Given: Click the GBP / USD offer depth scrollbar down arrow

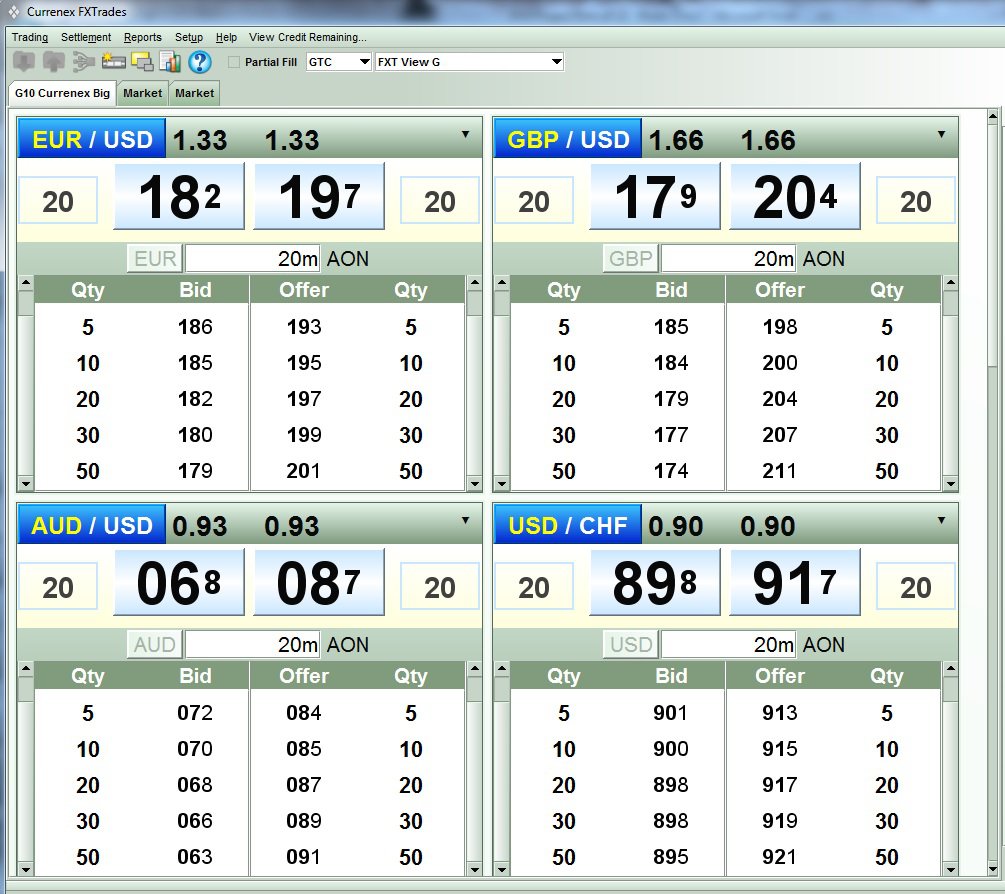Looking at the screenshot, I should click(x=951, y=484).
